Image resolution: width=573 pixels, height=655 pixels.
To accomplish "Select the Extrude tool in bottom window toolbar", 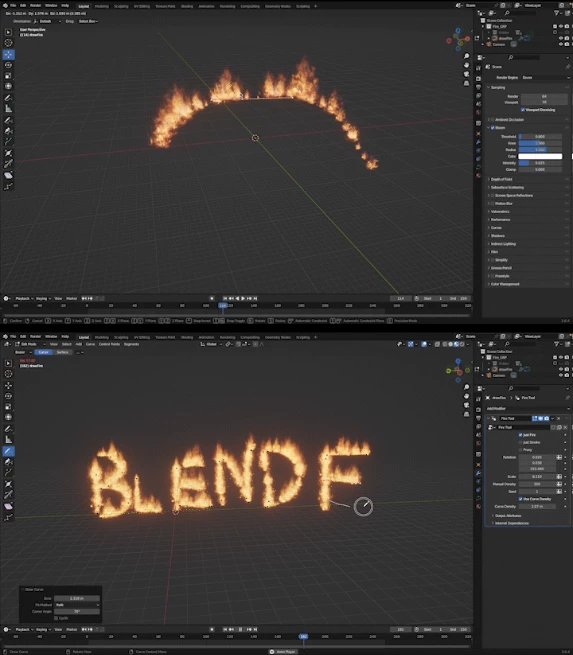I will 8,472.
